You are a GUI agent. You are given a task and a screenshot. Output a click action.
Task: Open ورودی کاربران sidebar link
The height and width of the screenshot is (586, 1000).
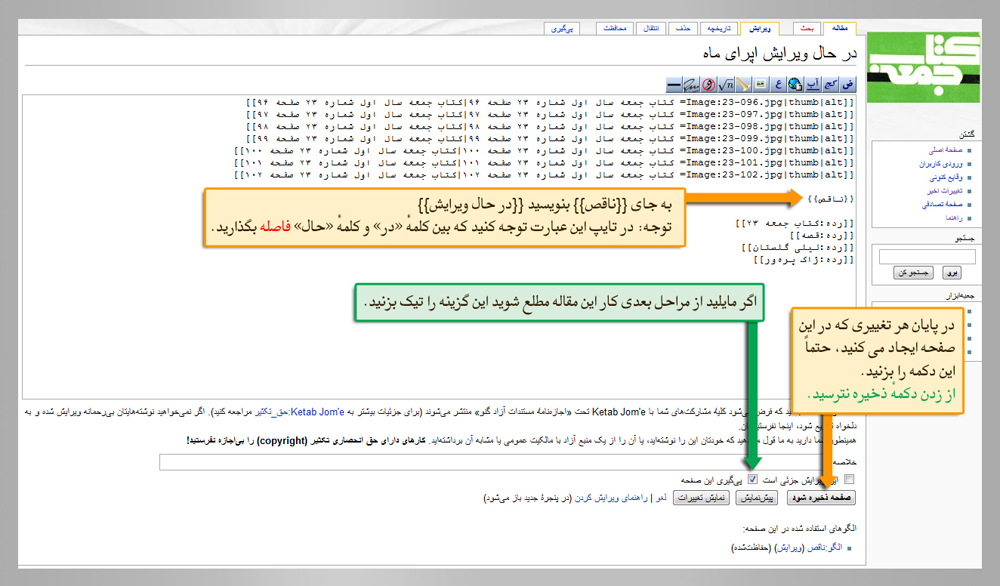[940, 164]
